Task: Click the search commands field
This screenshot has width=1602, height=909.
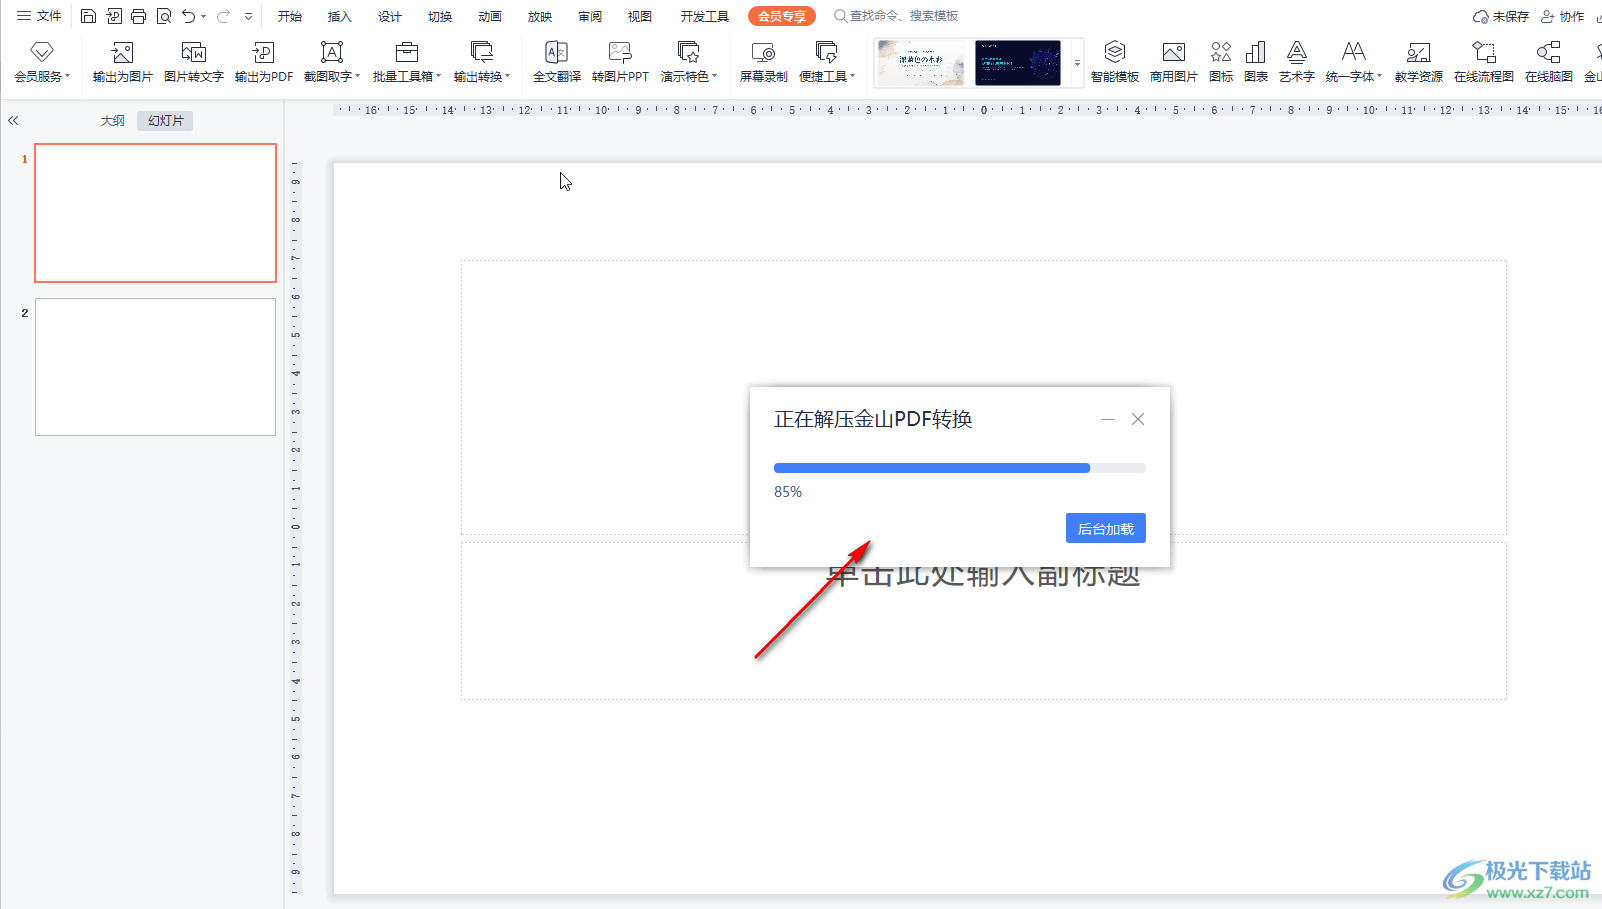Action: (897, 16)
